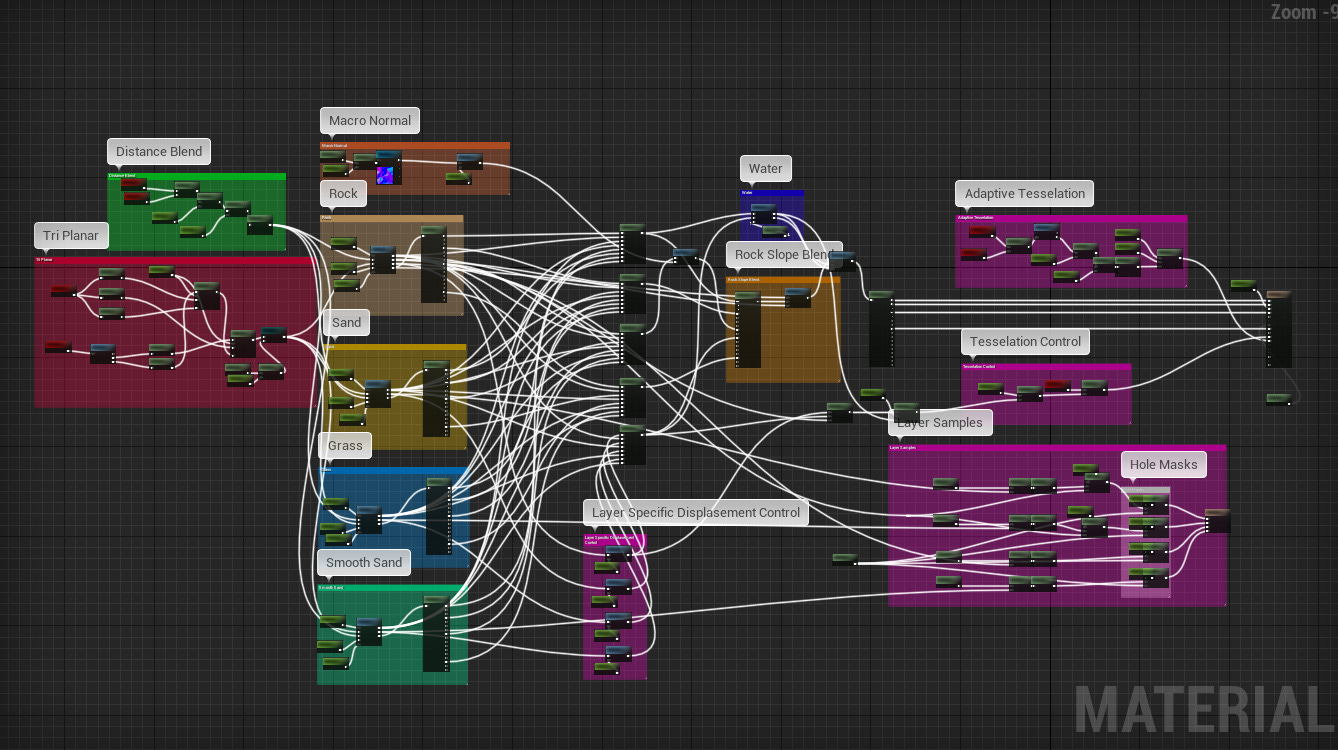1338x750 pixels.
Task: Select the rightmost node in Adaptive Tesselation box
Action: (1169, 259)
